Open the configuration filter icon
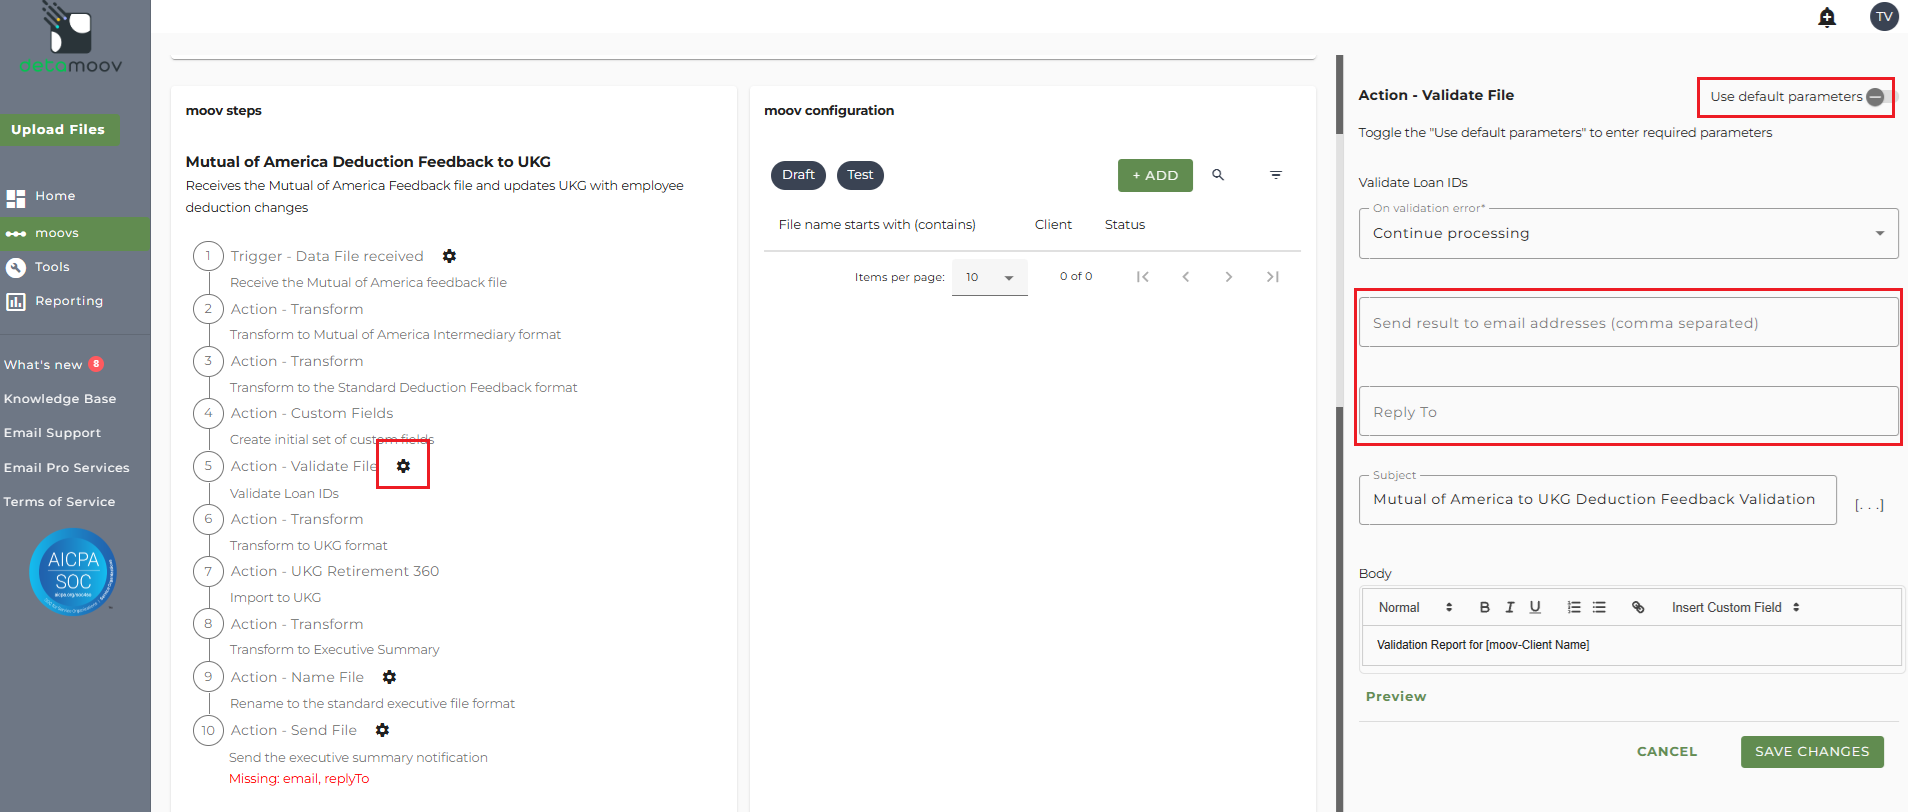 point(1276,175)
